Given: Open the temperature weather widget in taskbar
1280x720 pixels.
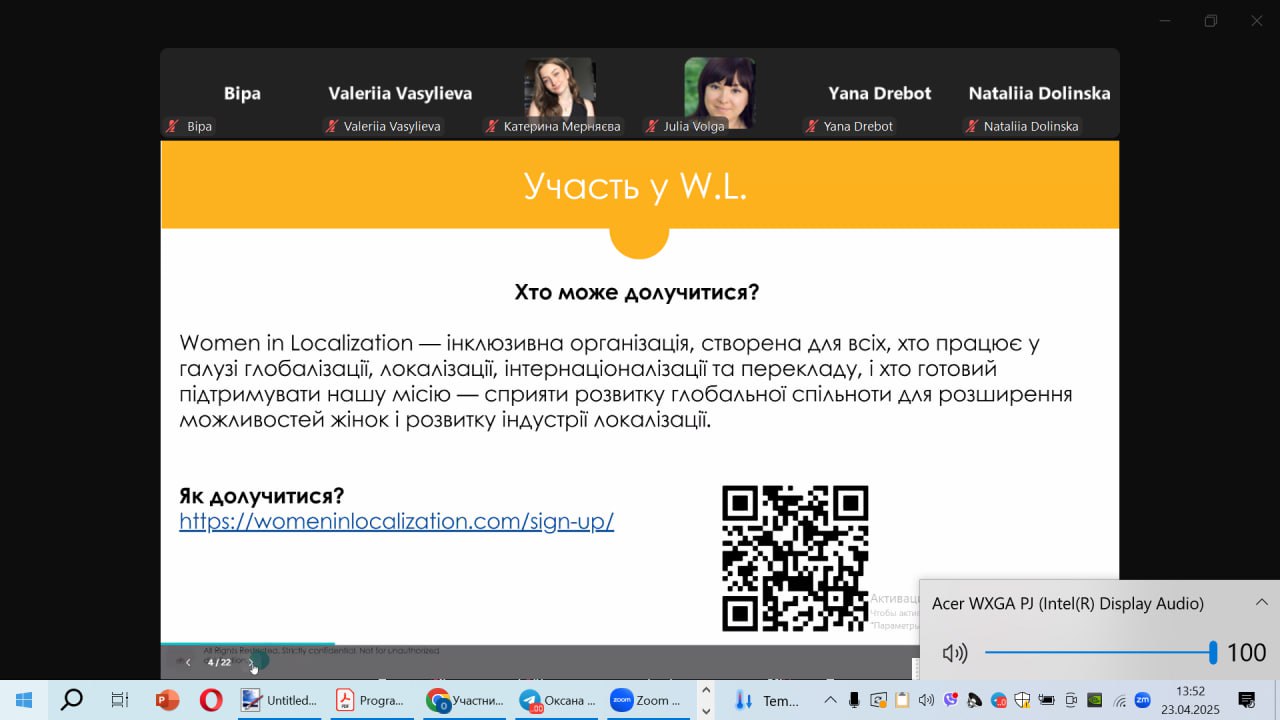Looking at the screenshot, I should coord(767,700).
